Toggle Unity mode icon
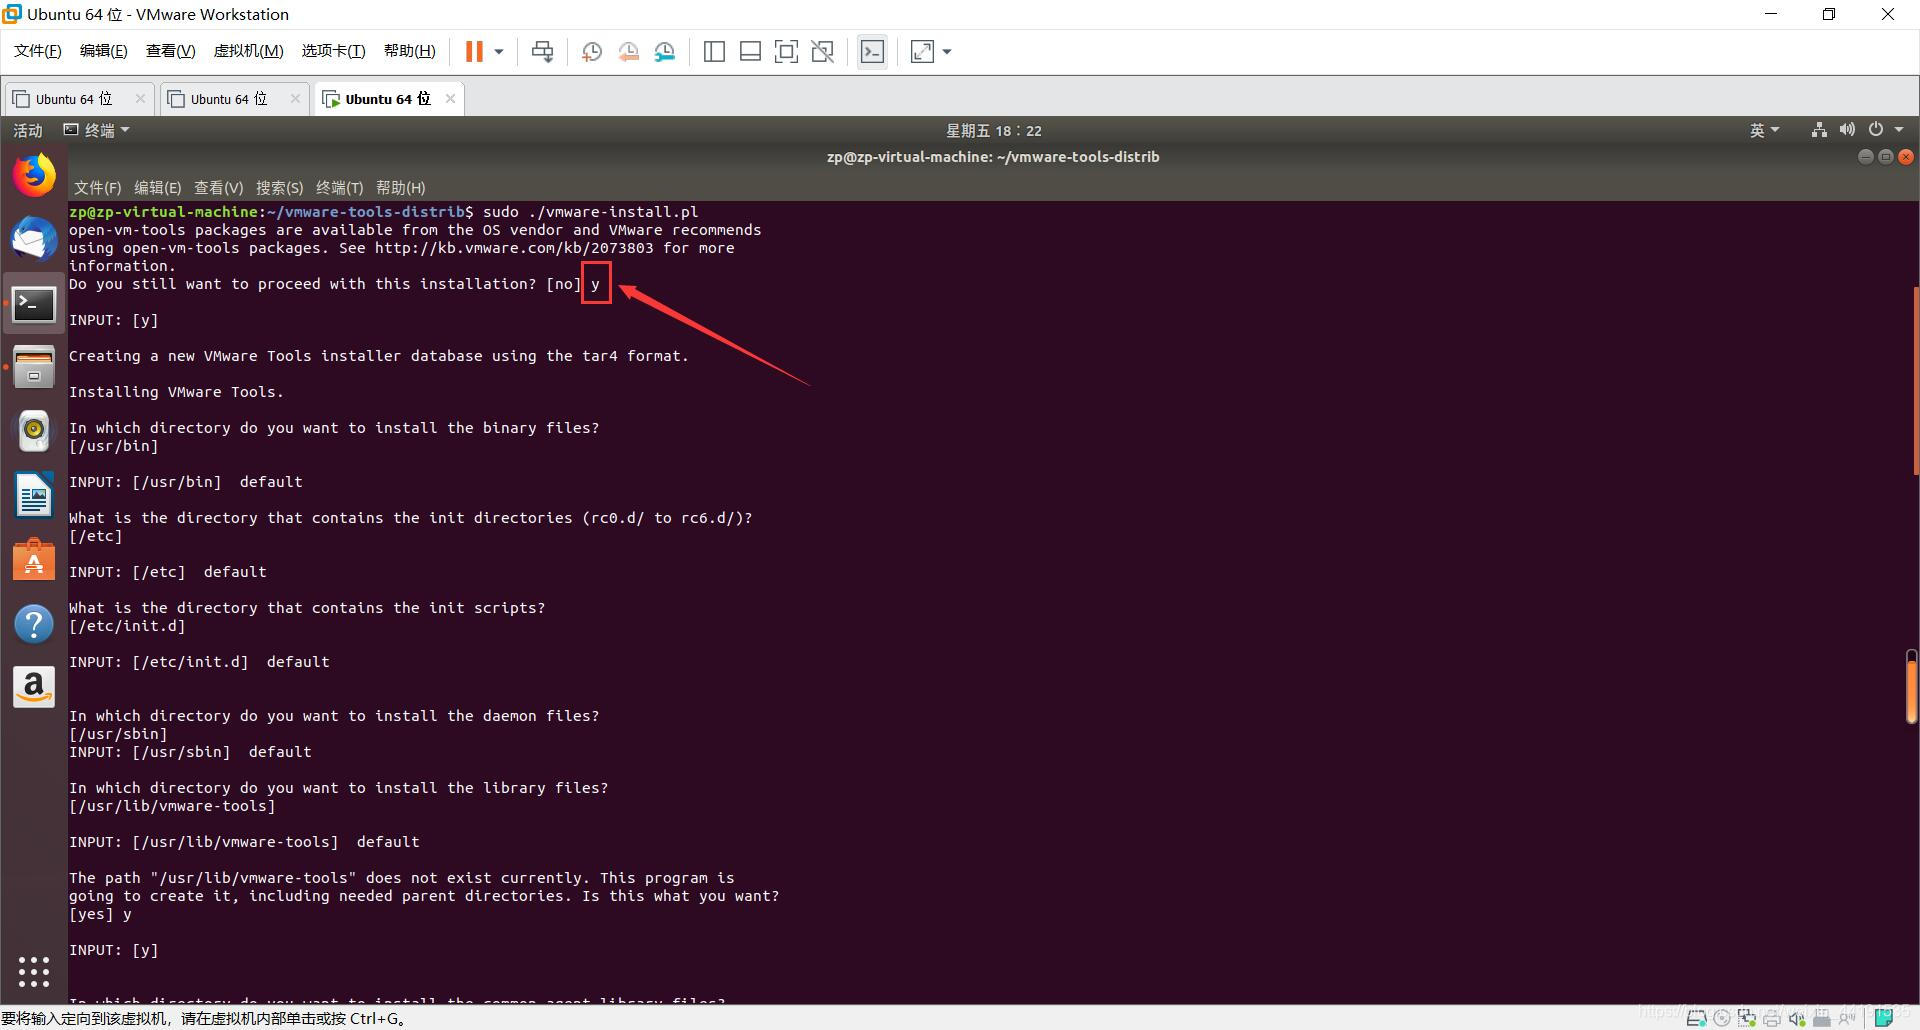 click(x=822, y=51)
